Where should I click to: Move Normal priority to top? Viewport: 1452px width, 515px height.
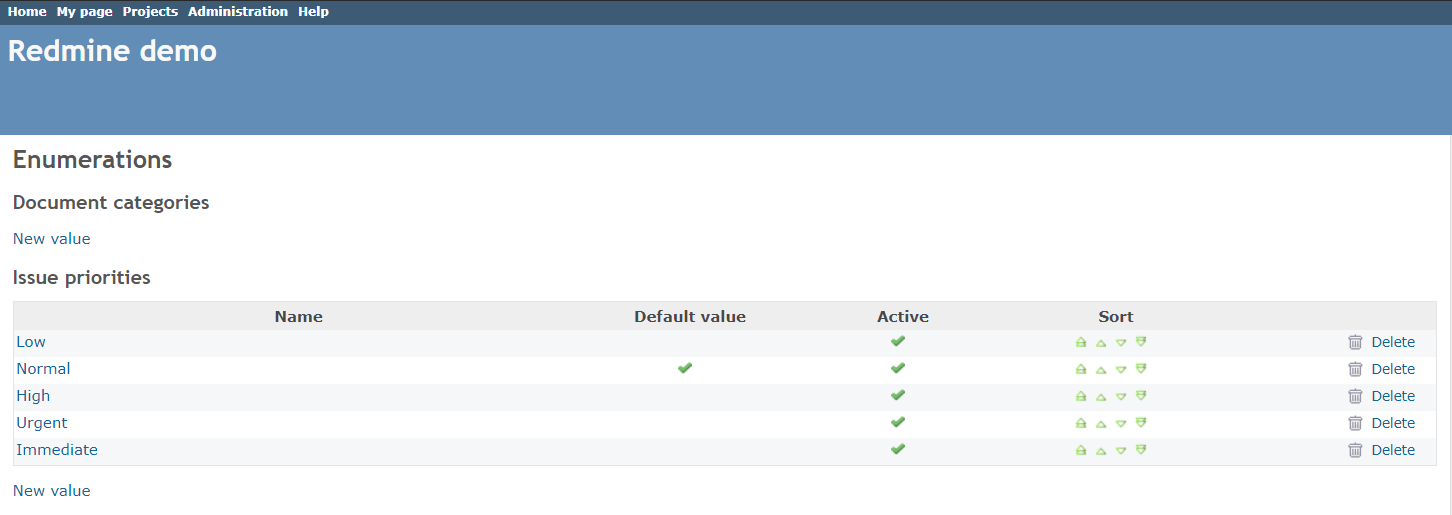pos(1081,369)
